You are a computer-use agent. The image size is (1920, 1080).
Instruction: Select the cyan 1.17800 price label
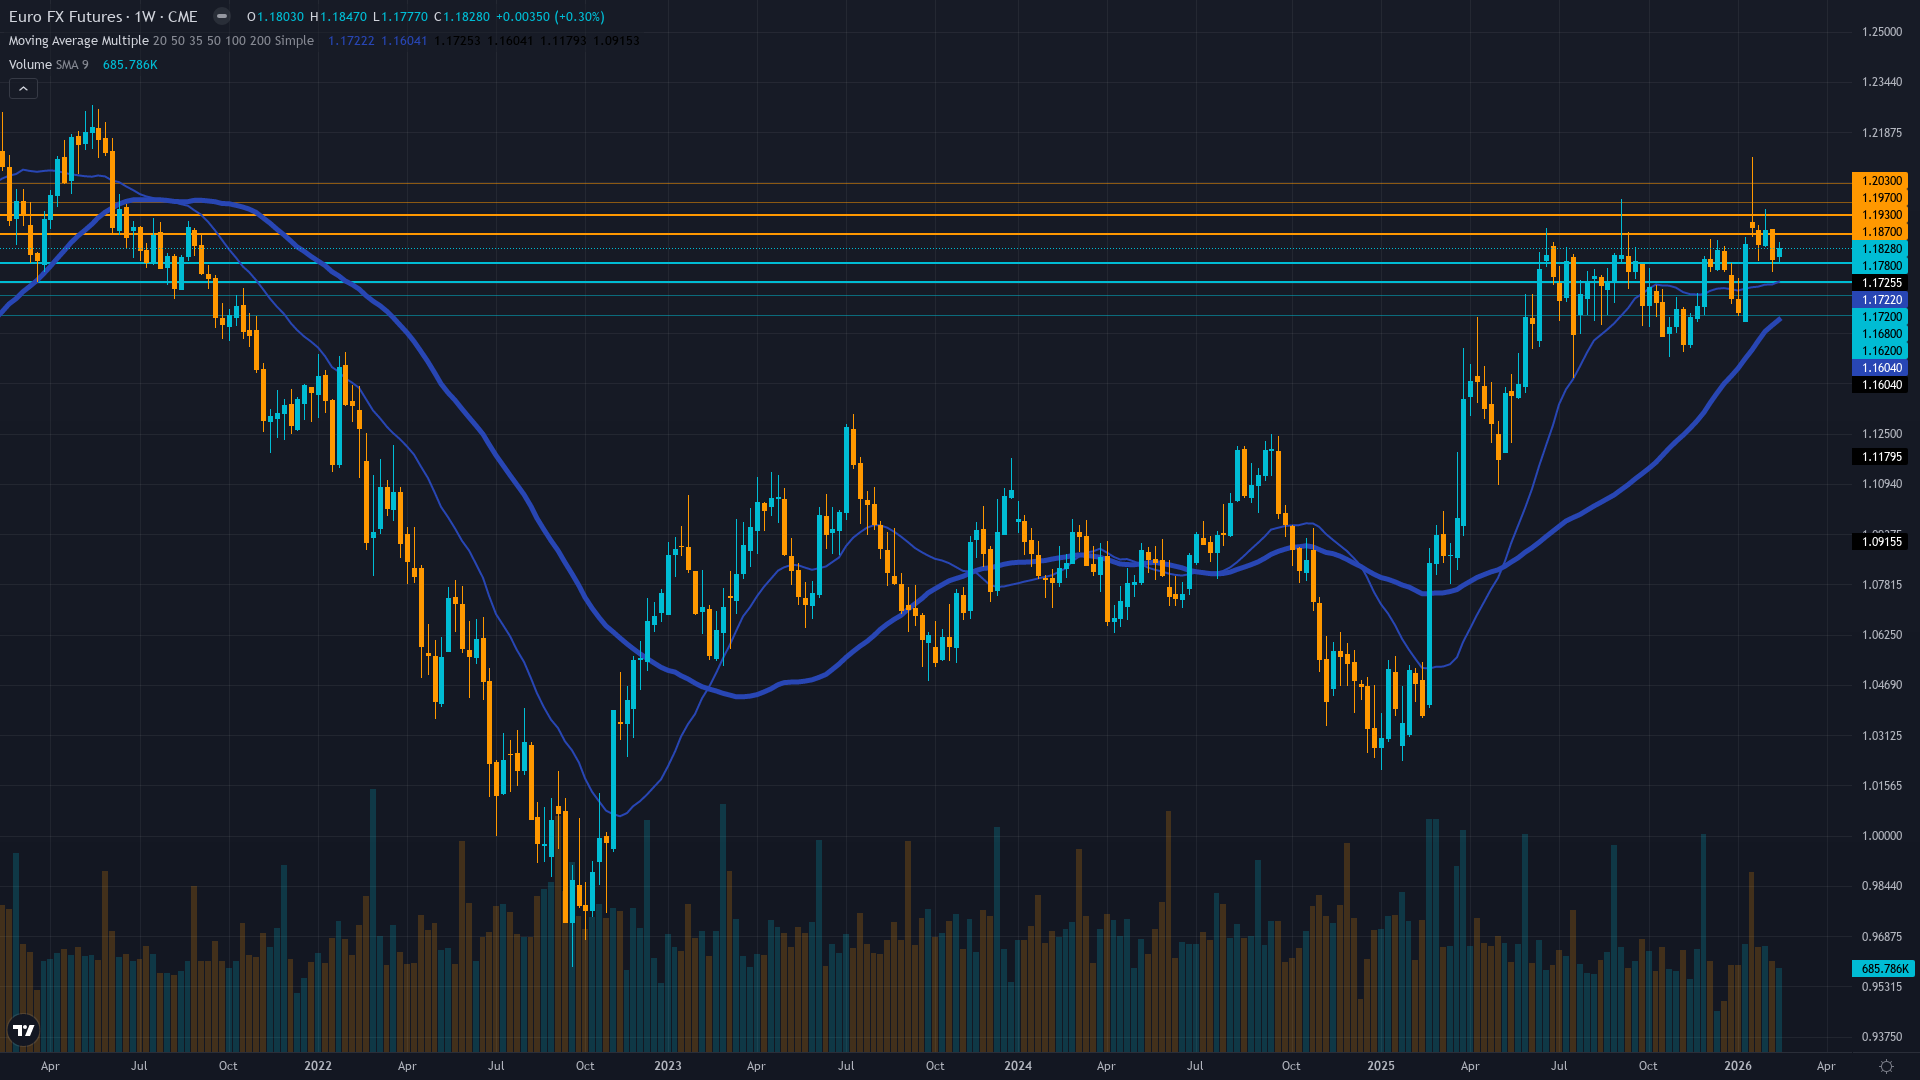coord(1880,266)
